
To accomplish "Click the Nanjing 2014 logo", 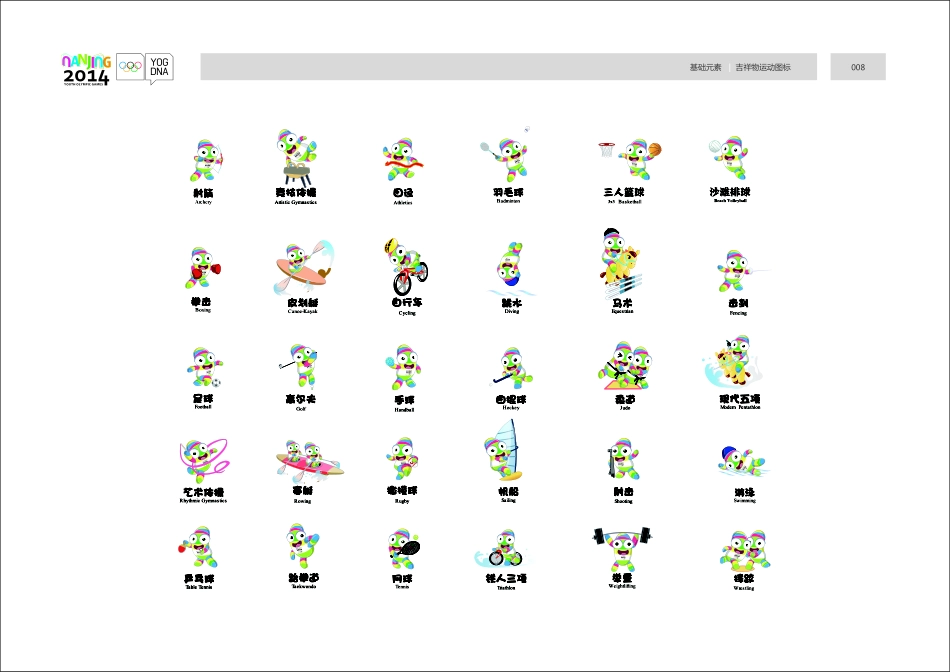I will point(86,69).
